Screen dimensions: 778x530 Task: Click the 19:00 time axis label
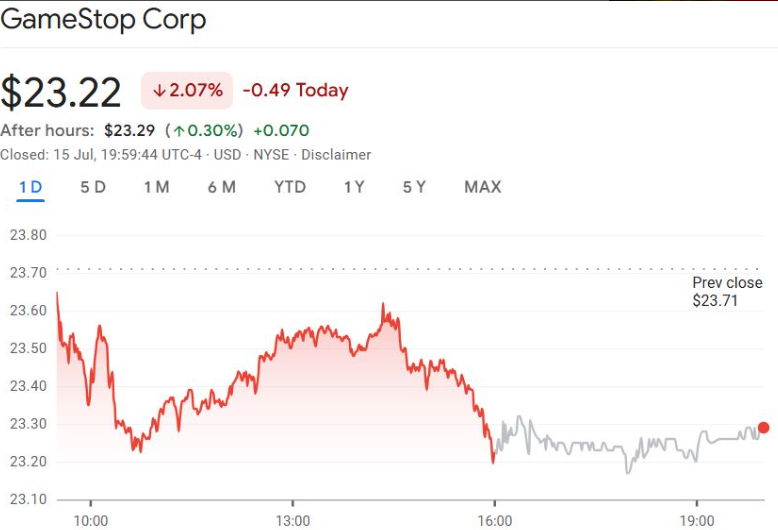tap(696, 520)
